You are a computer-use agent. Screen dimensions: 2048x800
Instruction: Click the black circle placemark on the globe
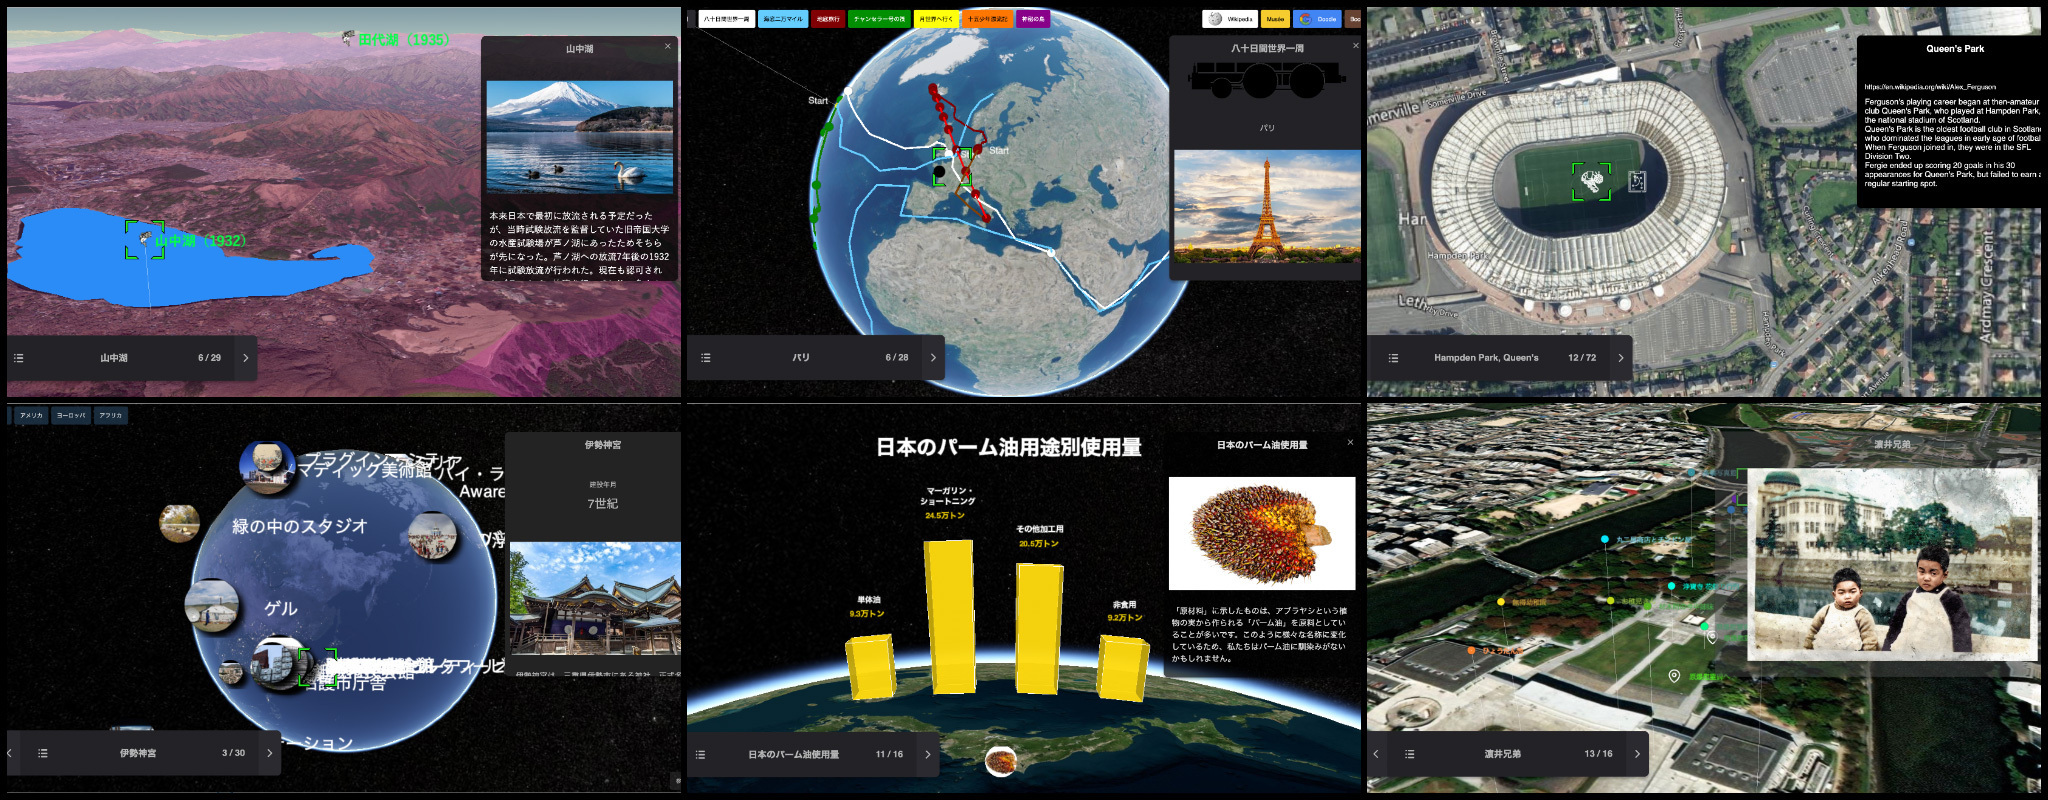pos(939,172)
